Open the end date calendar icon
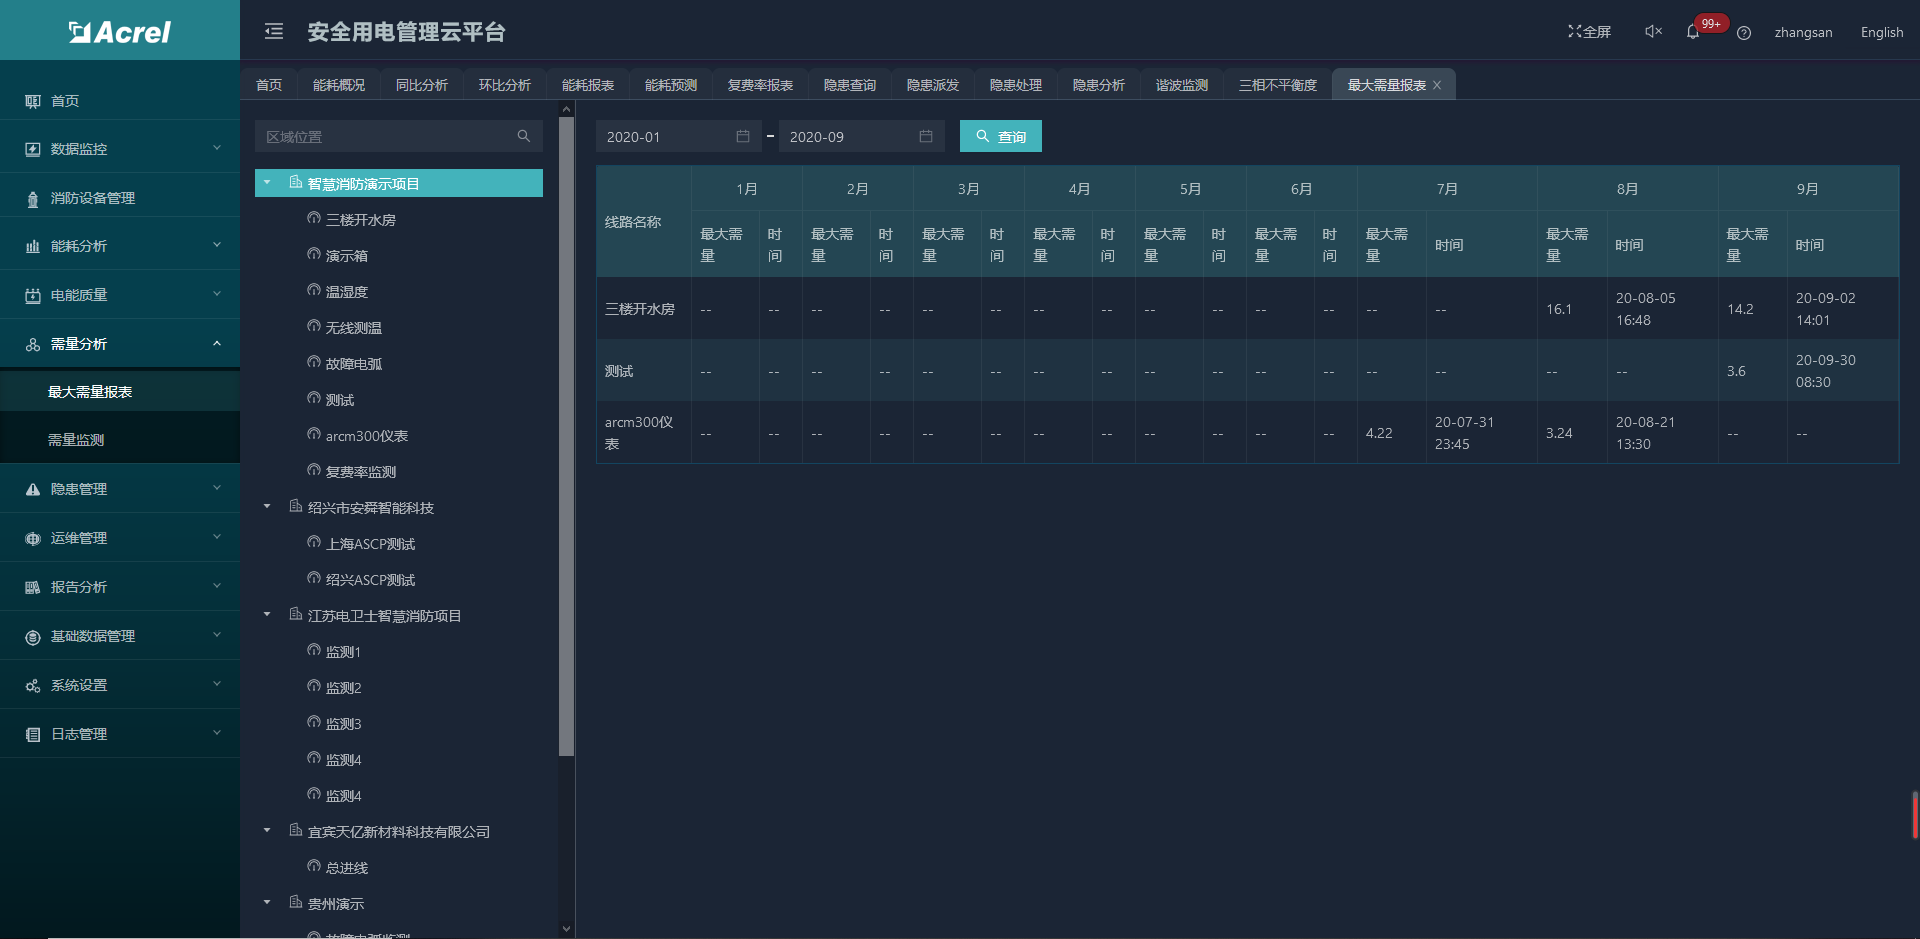 926,136
